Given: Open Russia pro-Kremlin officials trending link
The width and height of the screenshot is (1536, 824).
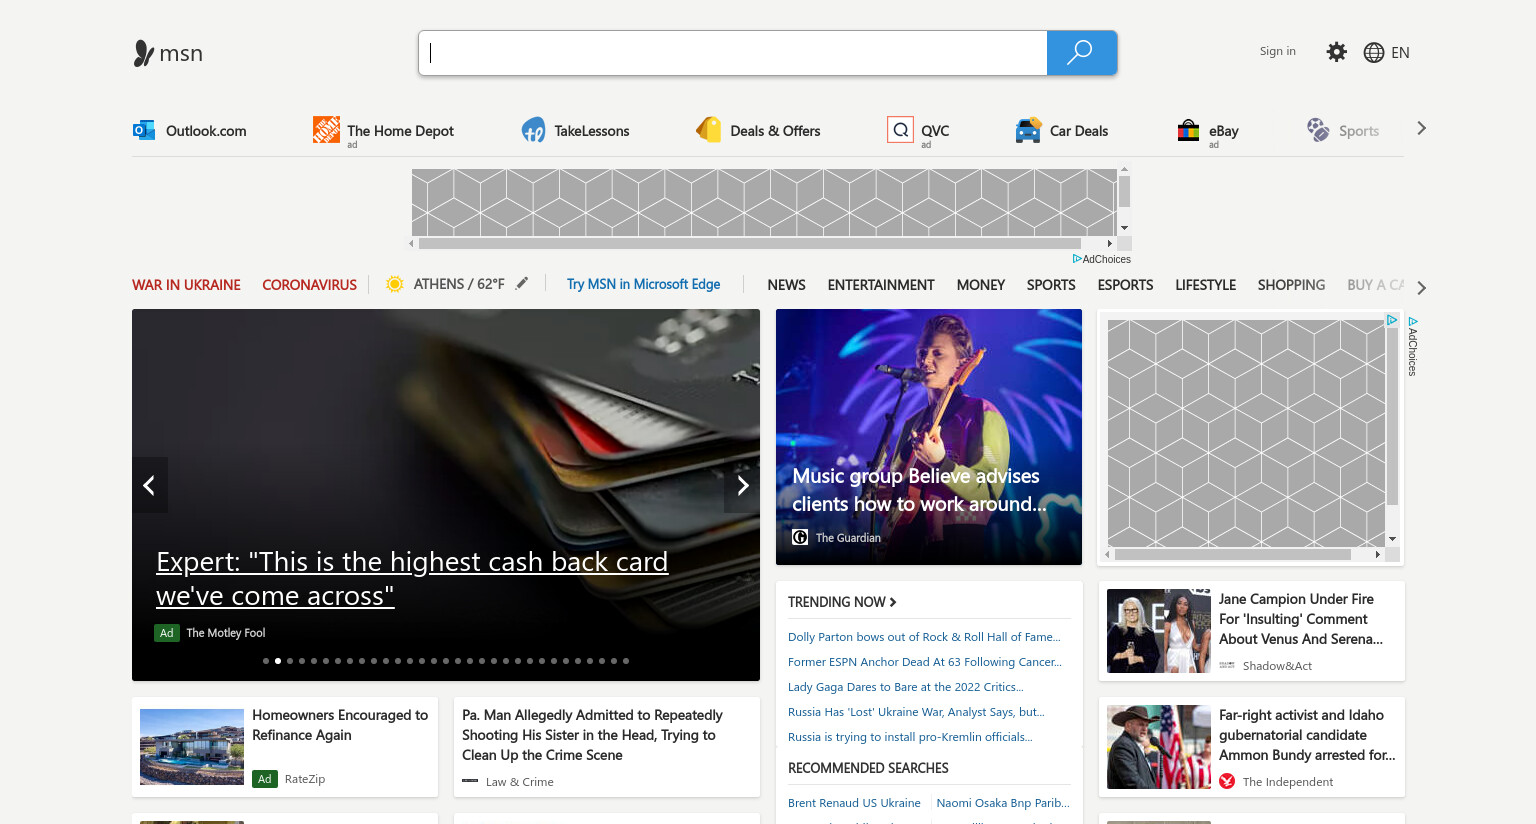Looking at the screenshot, I should tap(910, 737).
